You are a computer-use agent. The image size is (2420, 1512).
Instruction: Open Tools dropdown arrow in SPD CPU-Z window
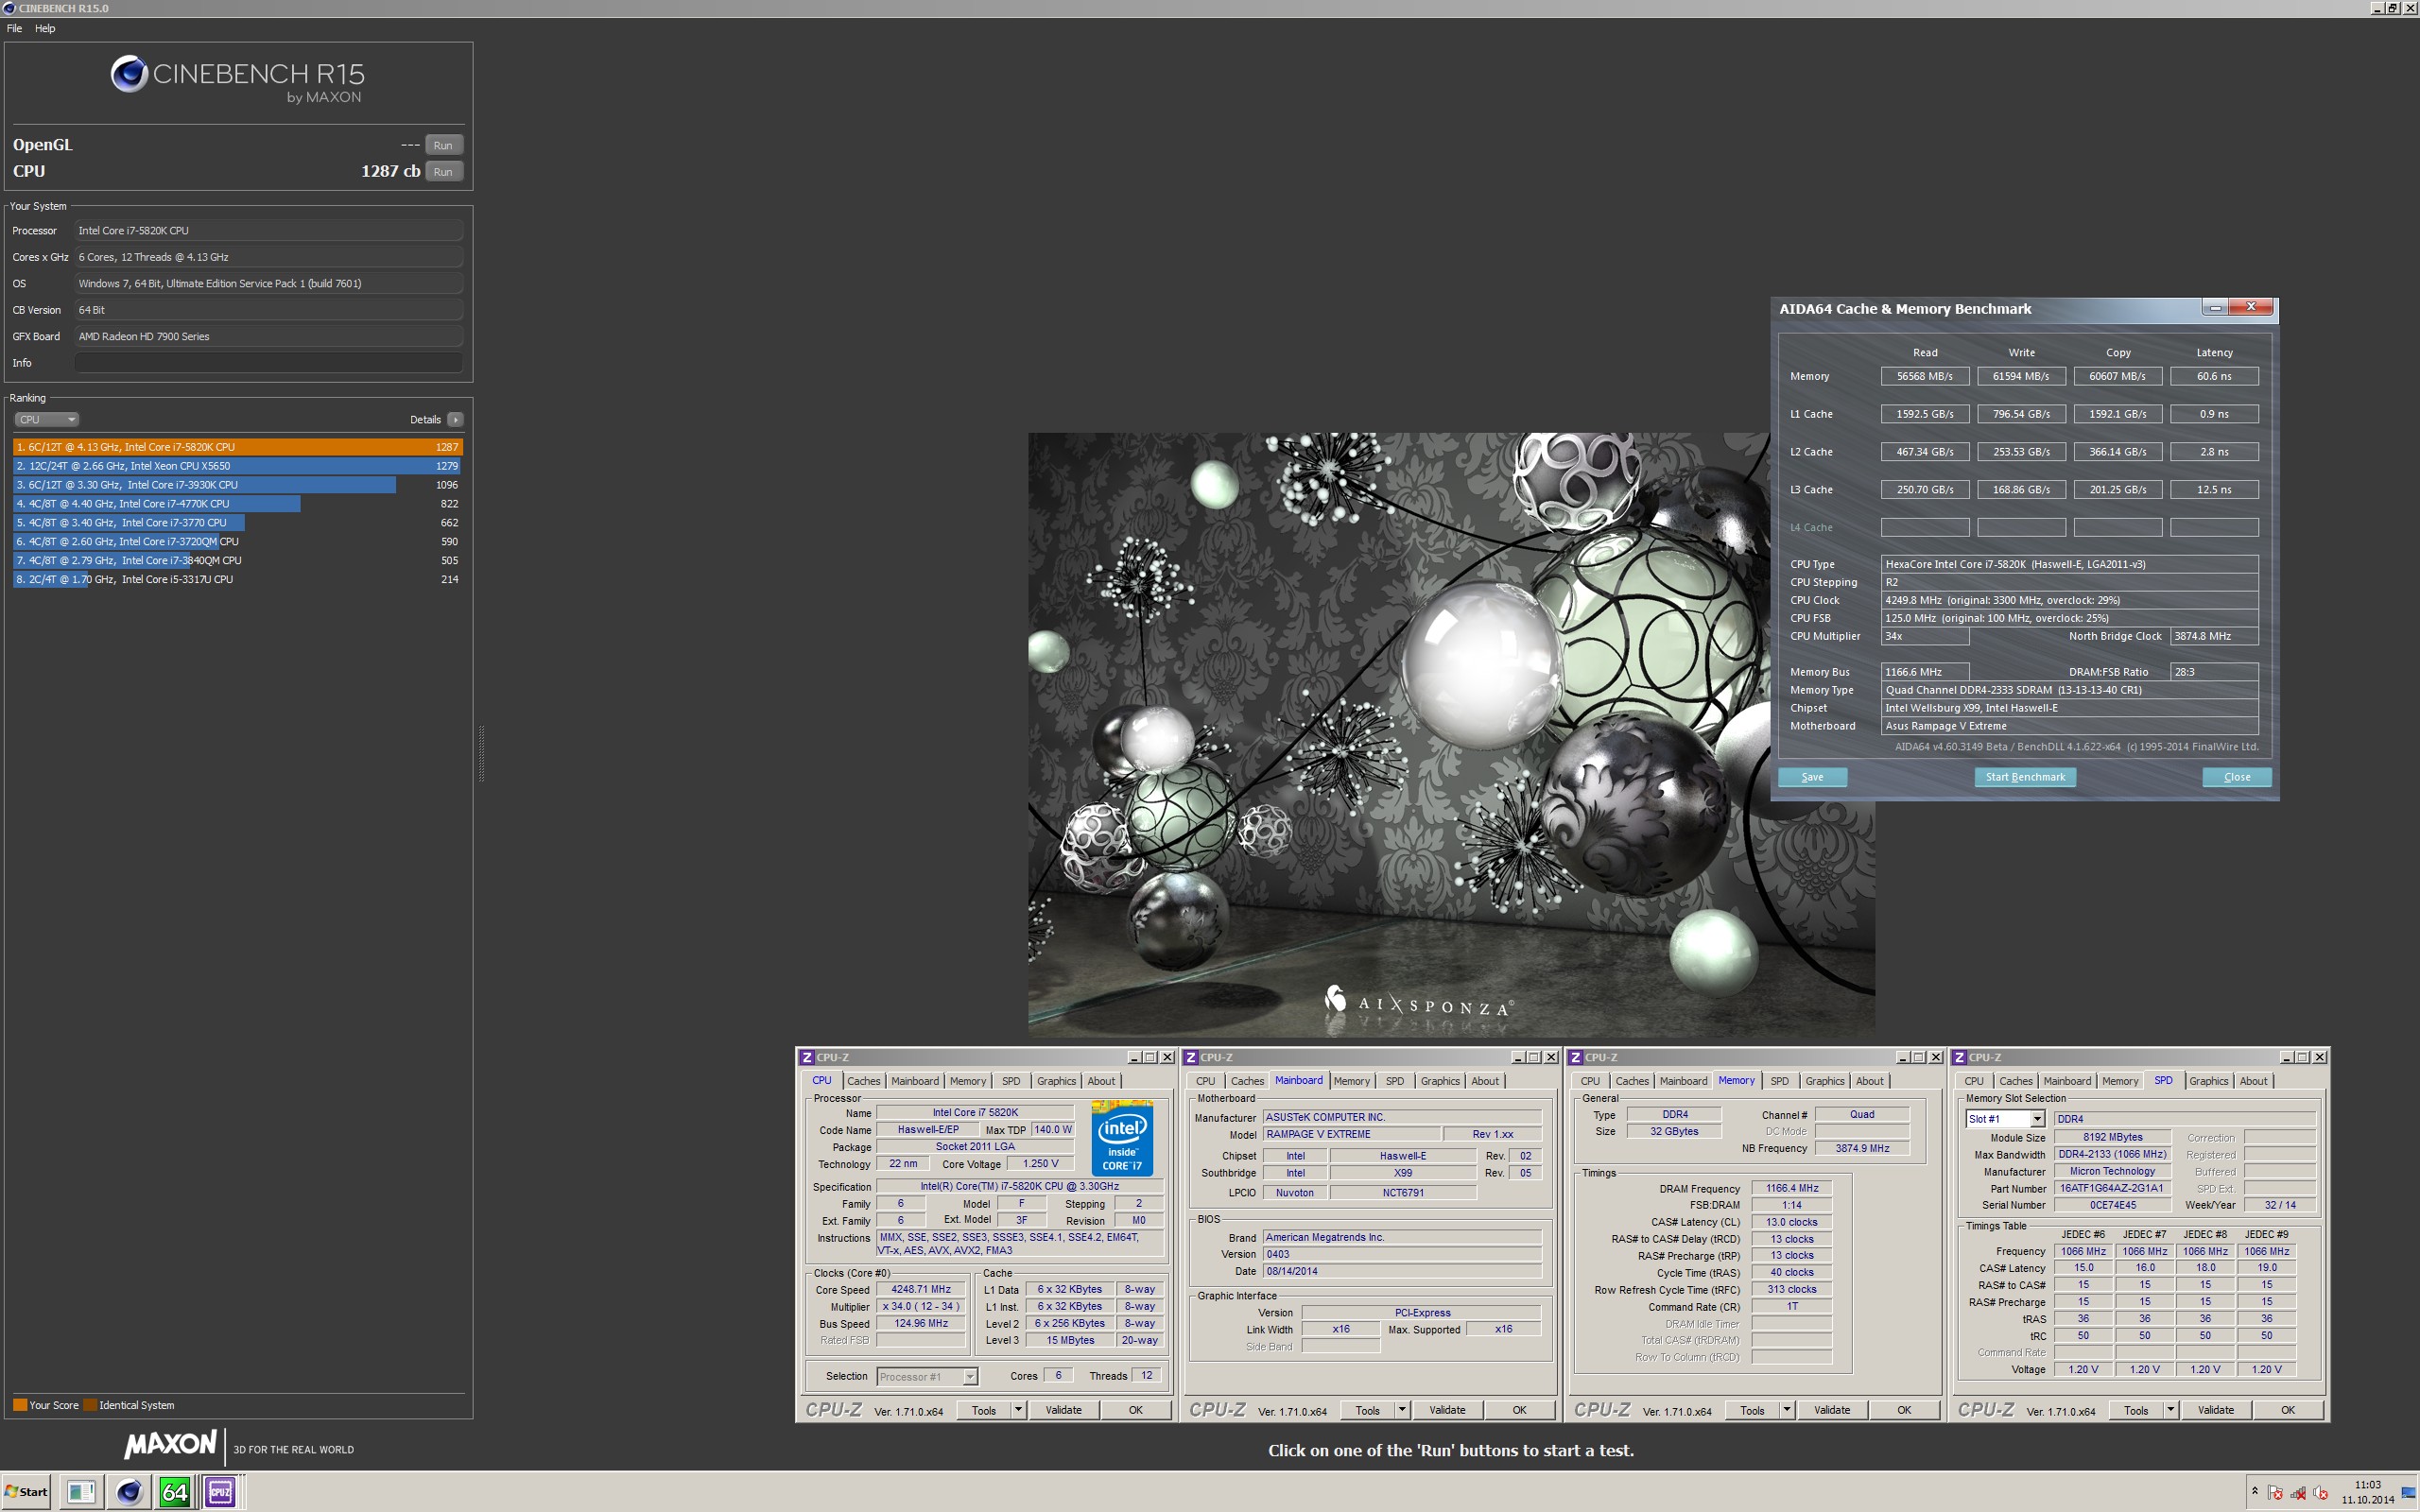pos(2171,1410)
